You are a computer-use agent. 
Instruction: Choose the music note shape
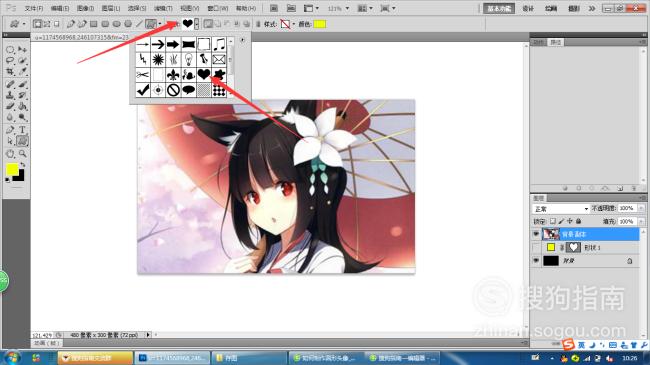[219, 44]
